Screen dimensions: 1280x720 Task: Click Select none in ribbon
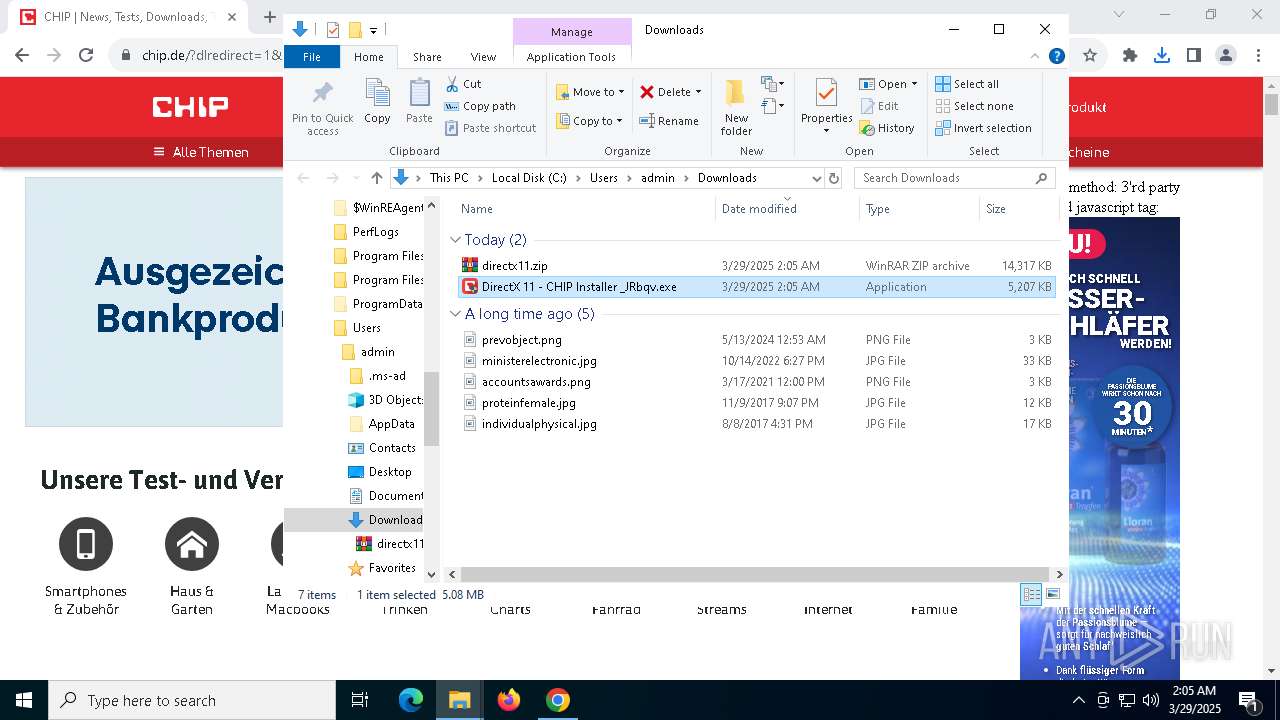pos(974,106)
